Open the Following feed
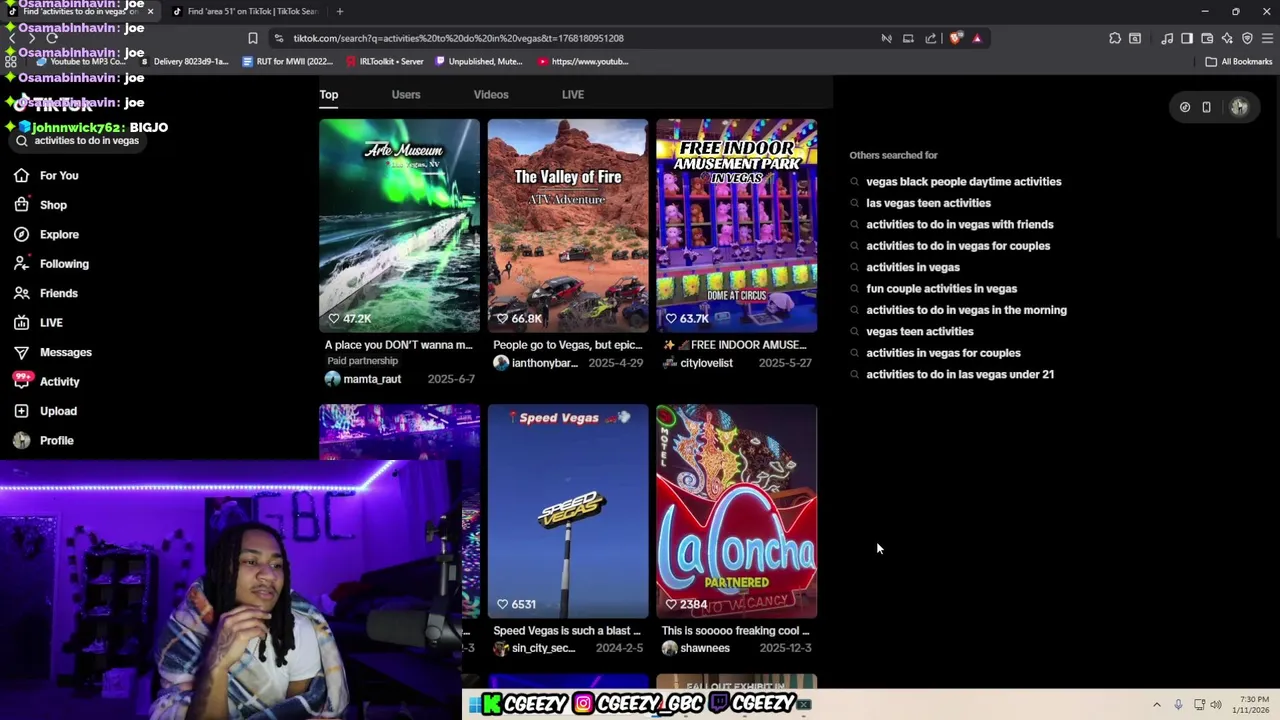This screenshot has height=720, width=1280. pyautogui.click(x=64, y=264)
